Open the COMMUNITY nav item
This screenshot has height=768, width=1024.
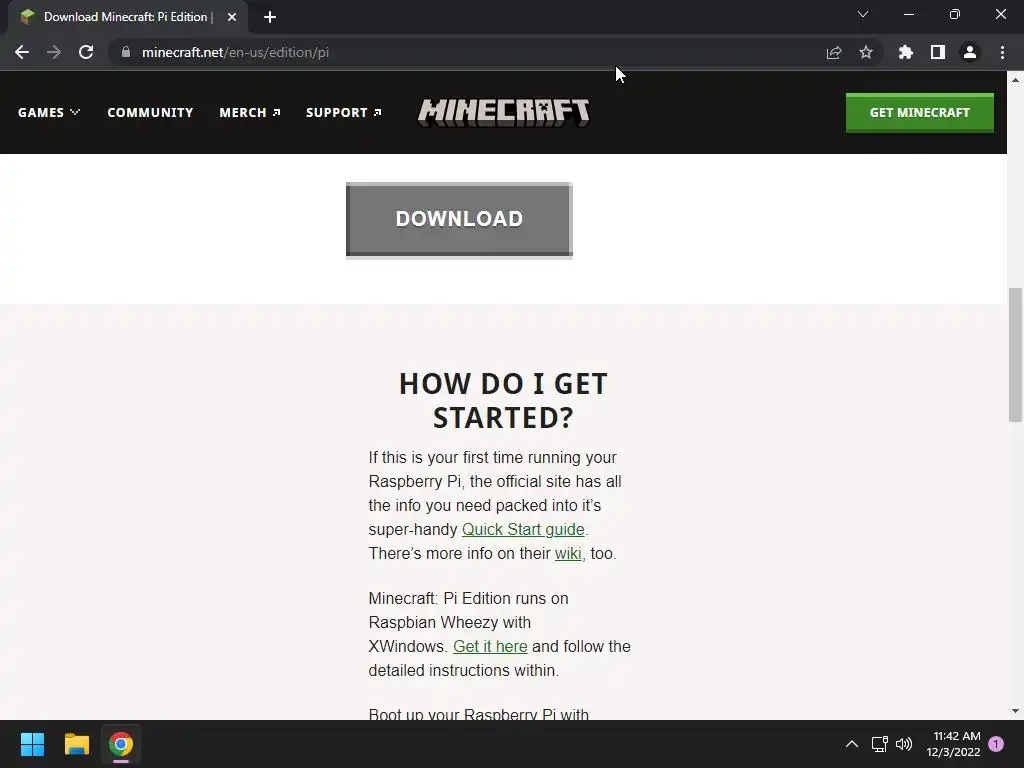click(150, 112)
